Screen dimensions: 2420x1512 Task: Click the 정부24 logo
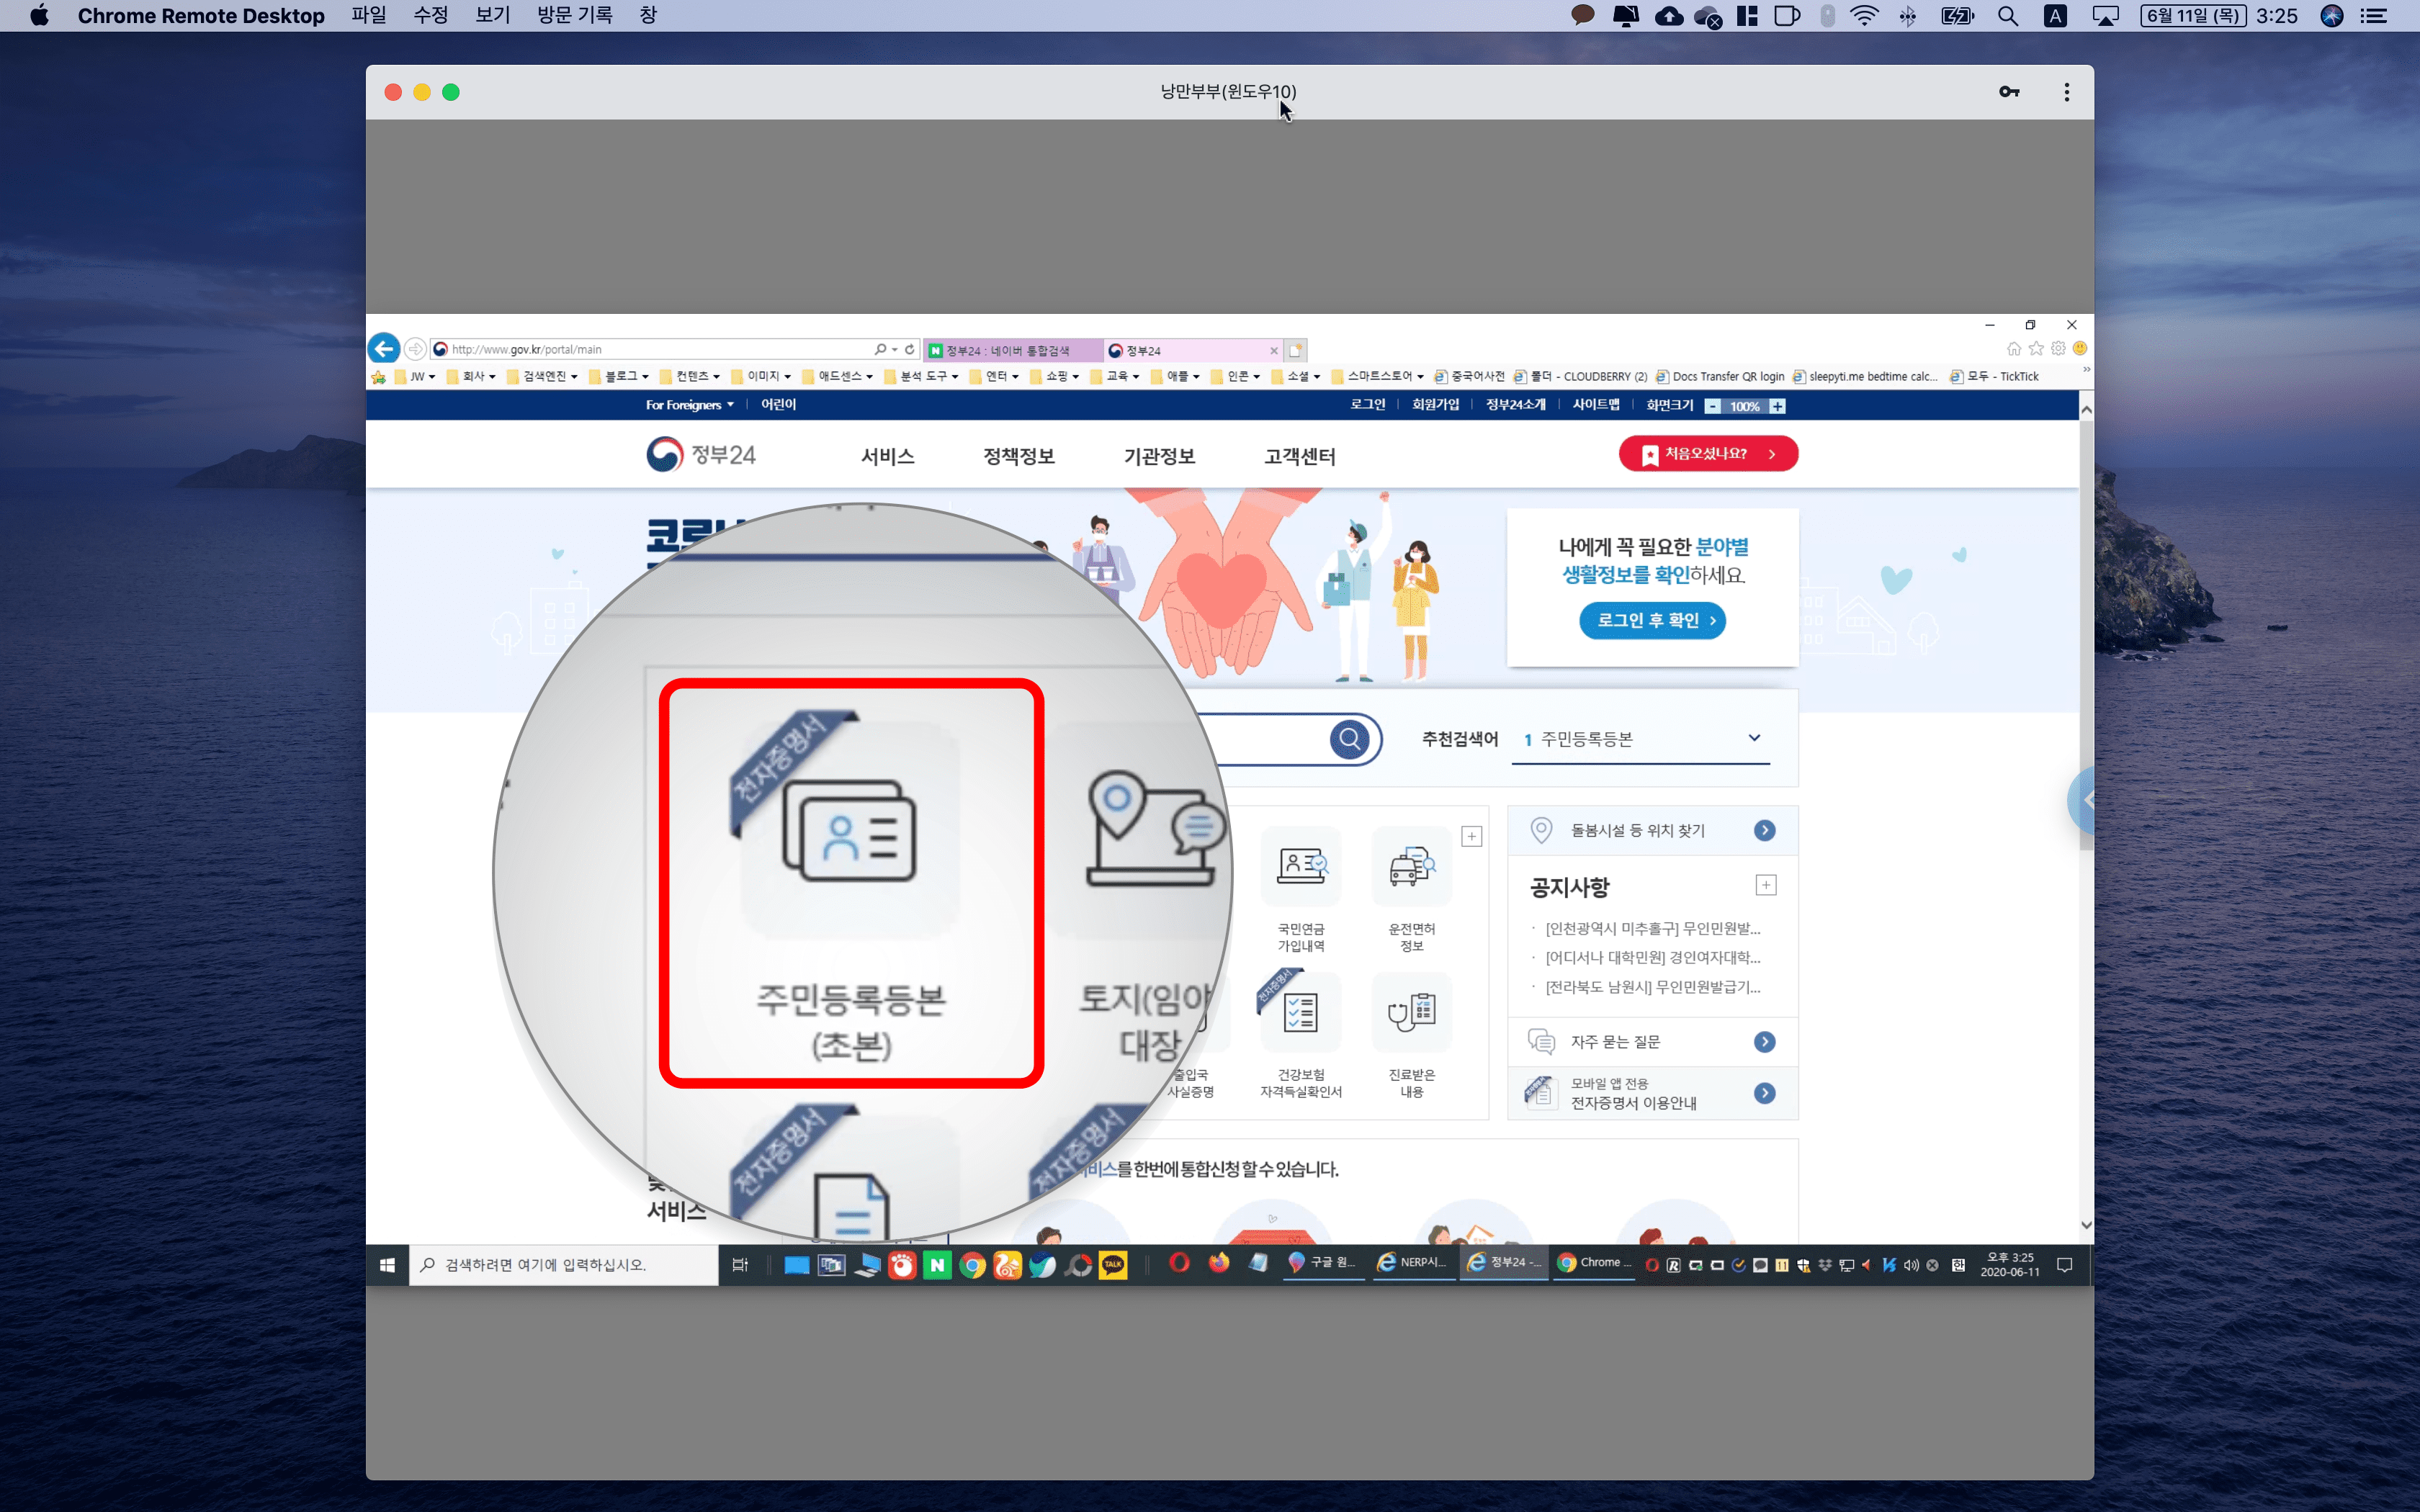[701, 455]
